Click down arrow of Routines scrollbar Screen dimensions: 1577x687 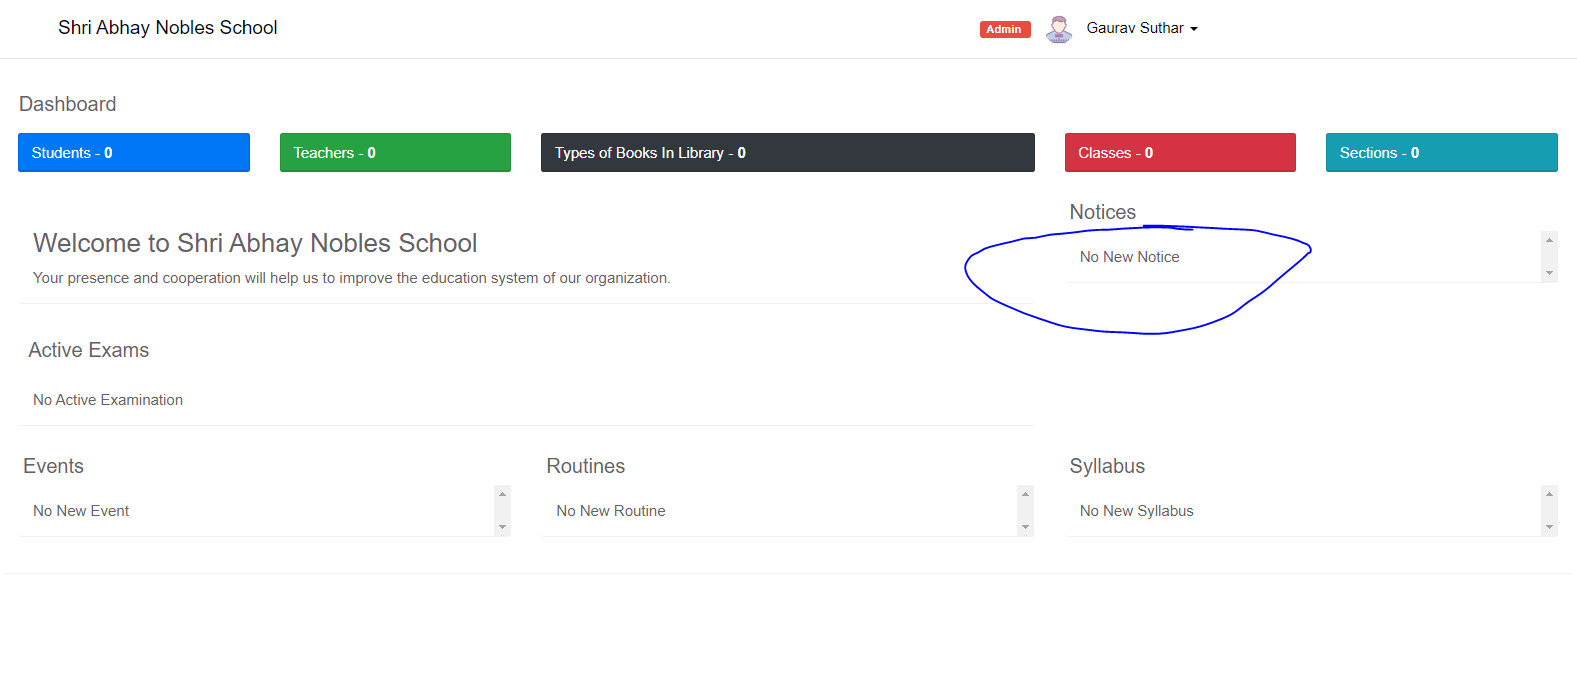(1026, 527)
